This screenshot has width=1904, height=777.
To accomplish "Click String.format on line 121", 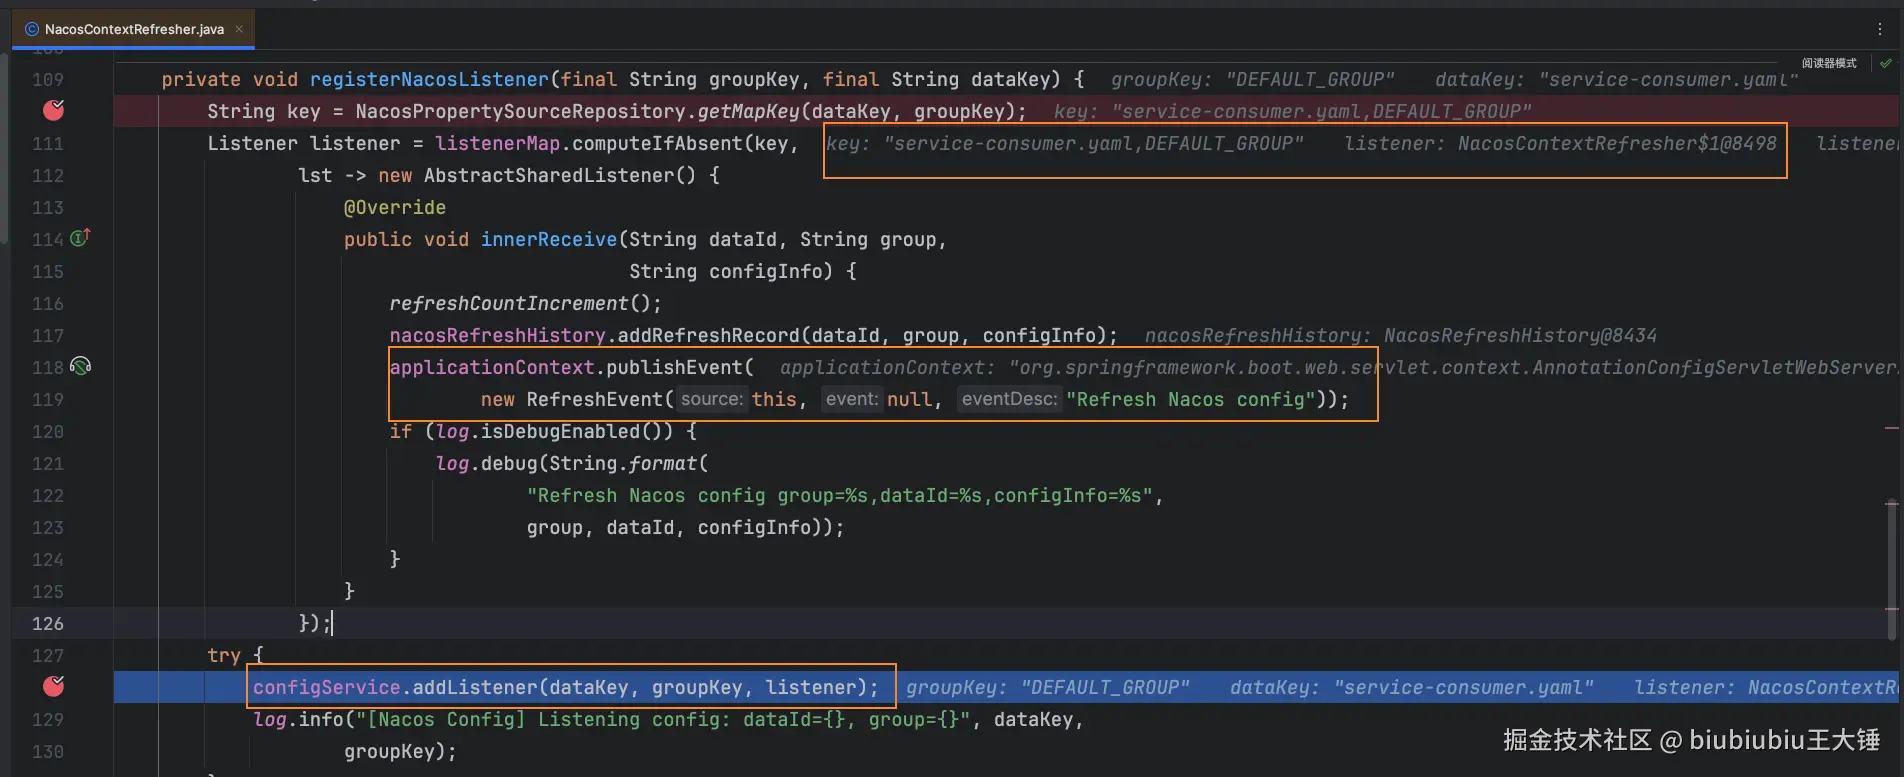I will (x=623, y=463).
